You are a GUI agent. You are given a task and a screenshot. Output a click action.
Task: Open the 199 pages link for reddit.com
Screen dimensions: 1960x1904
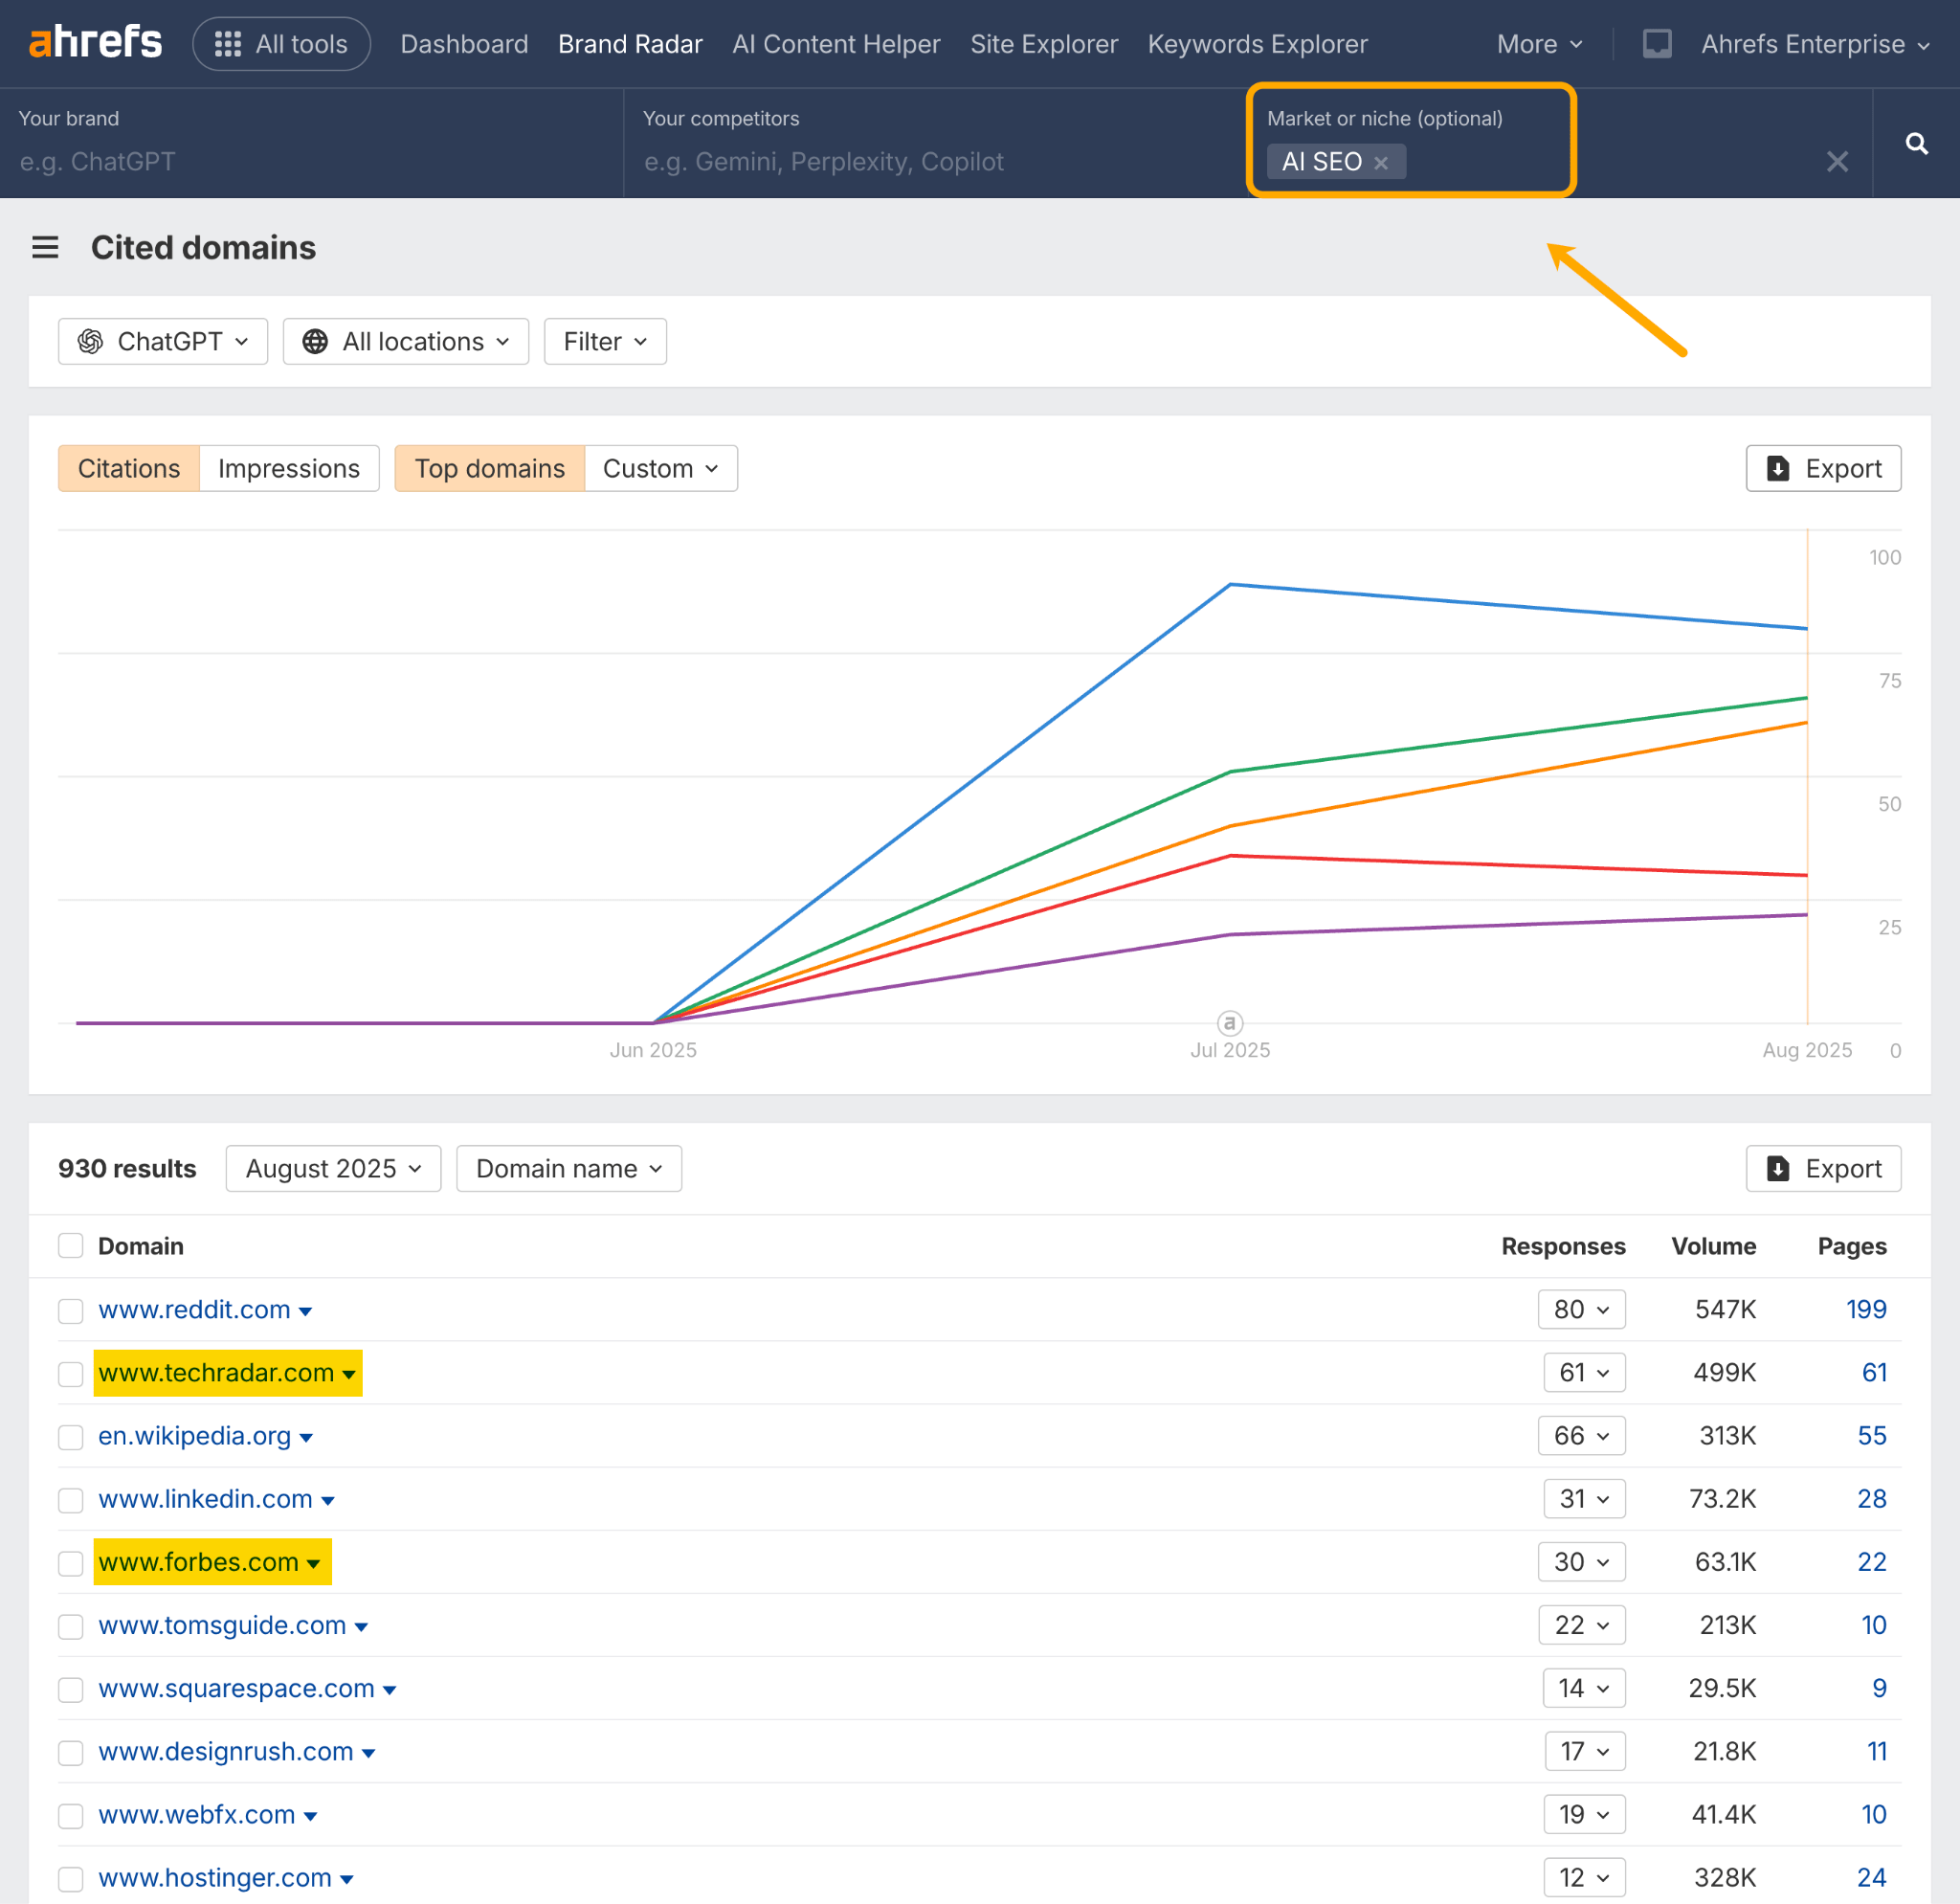point(1865,1309)
